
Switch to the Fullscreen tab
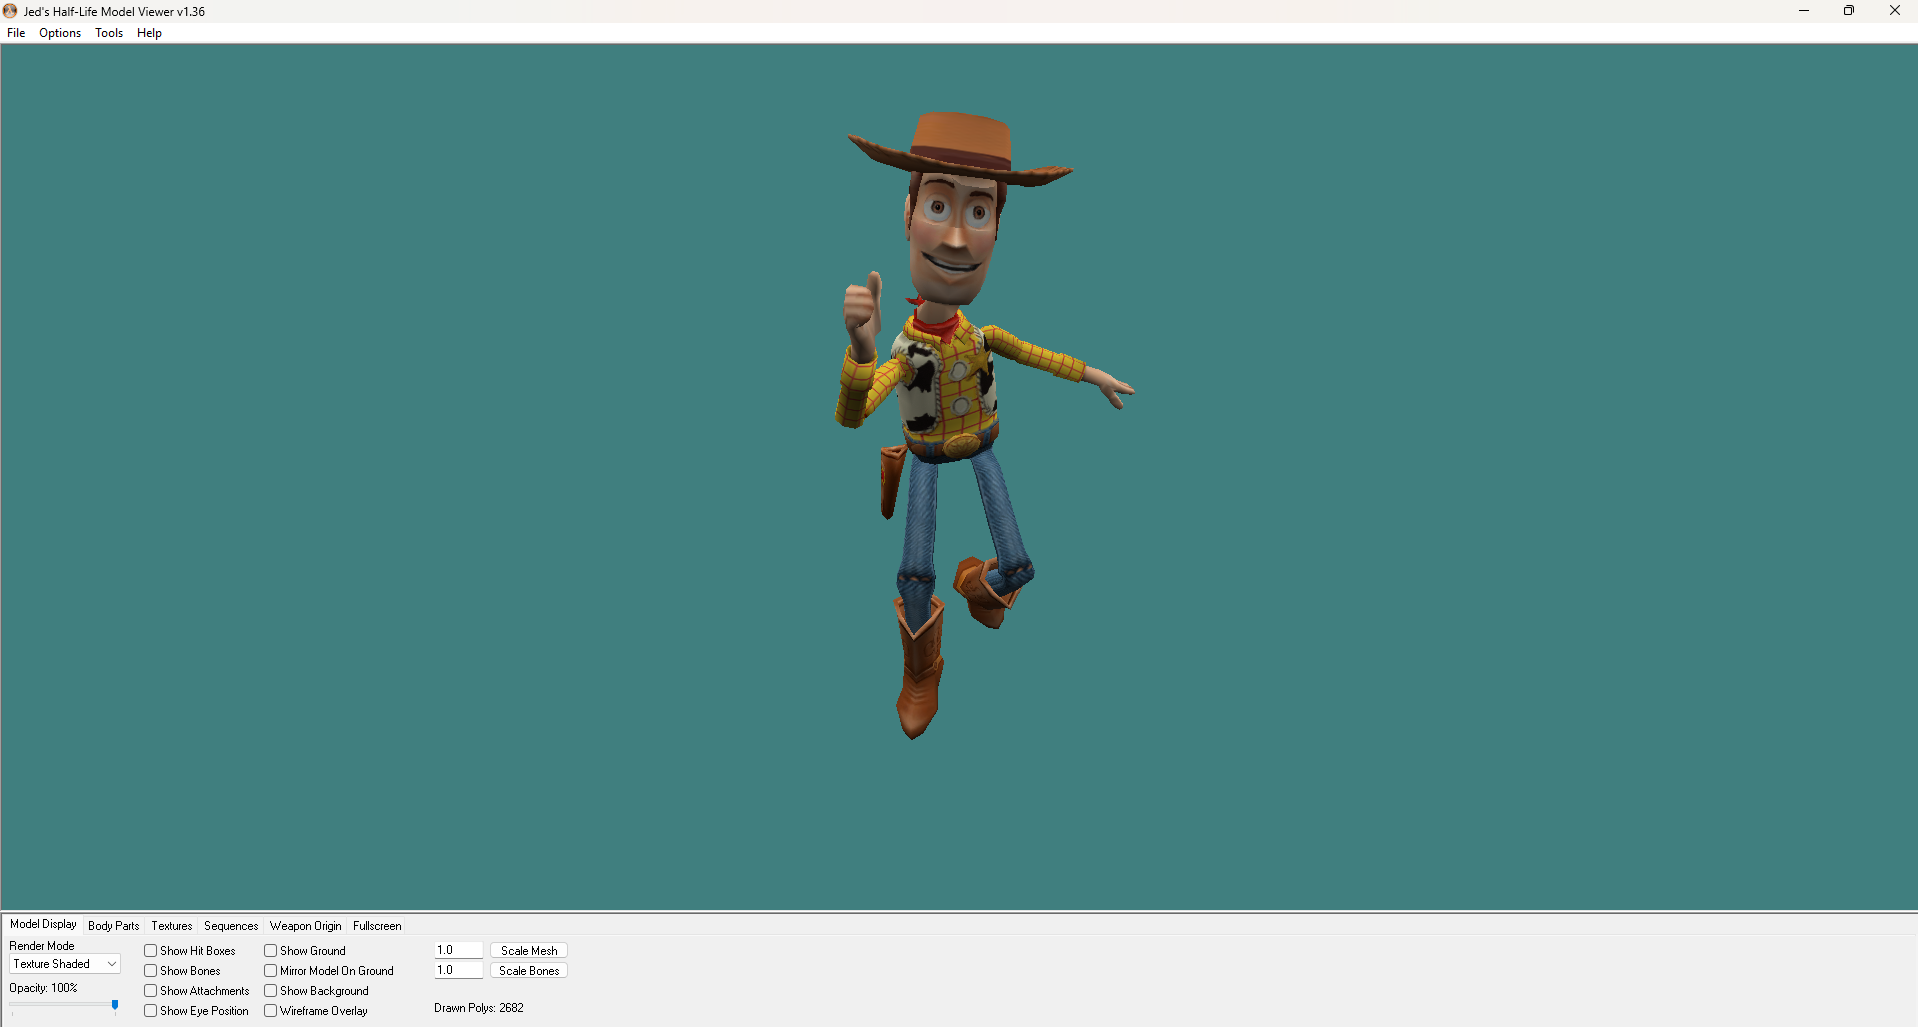point(377,926)
